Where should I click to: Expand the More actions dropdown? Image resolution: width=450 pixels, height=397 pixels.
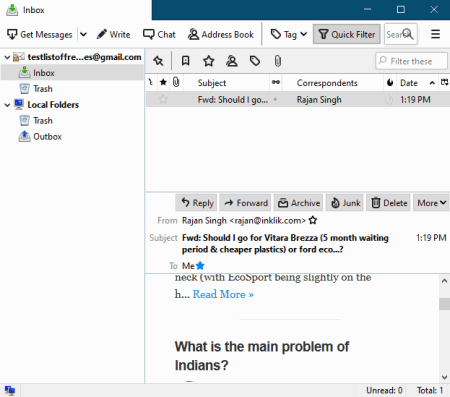point(431,203)
